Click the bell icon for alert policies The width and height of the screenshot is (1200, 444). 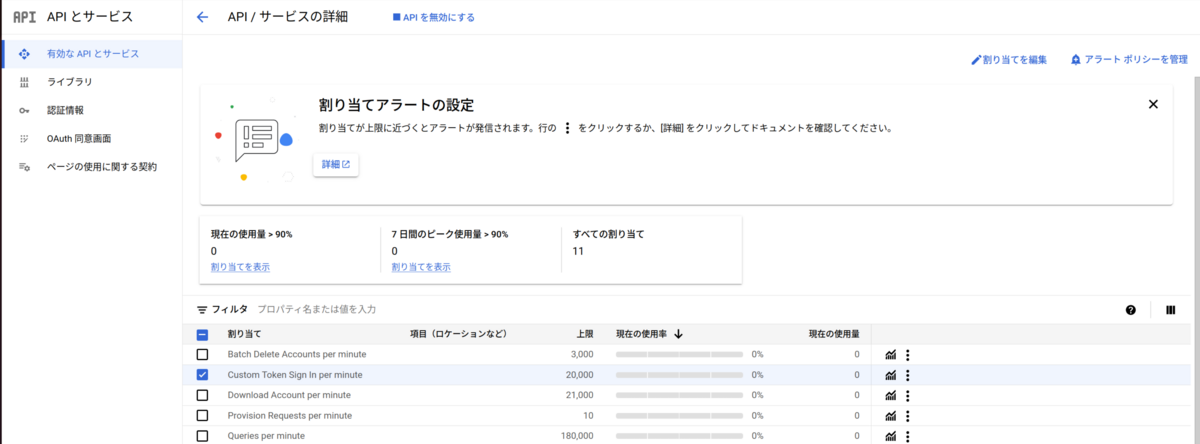[x=1076, y=60]
